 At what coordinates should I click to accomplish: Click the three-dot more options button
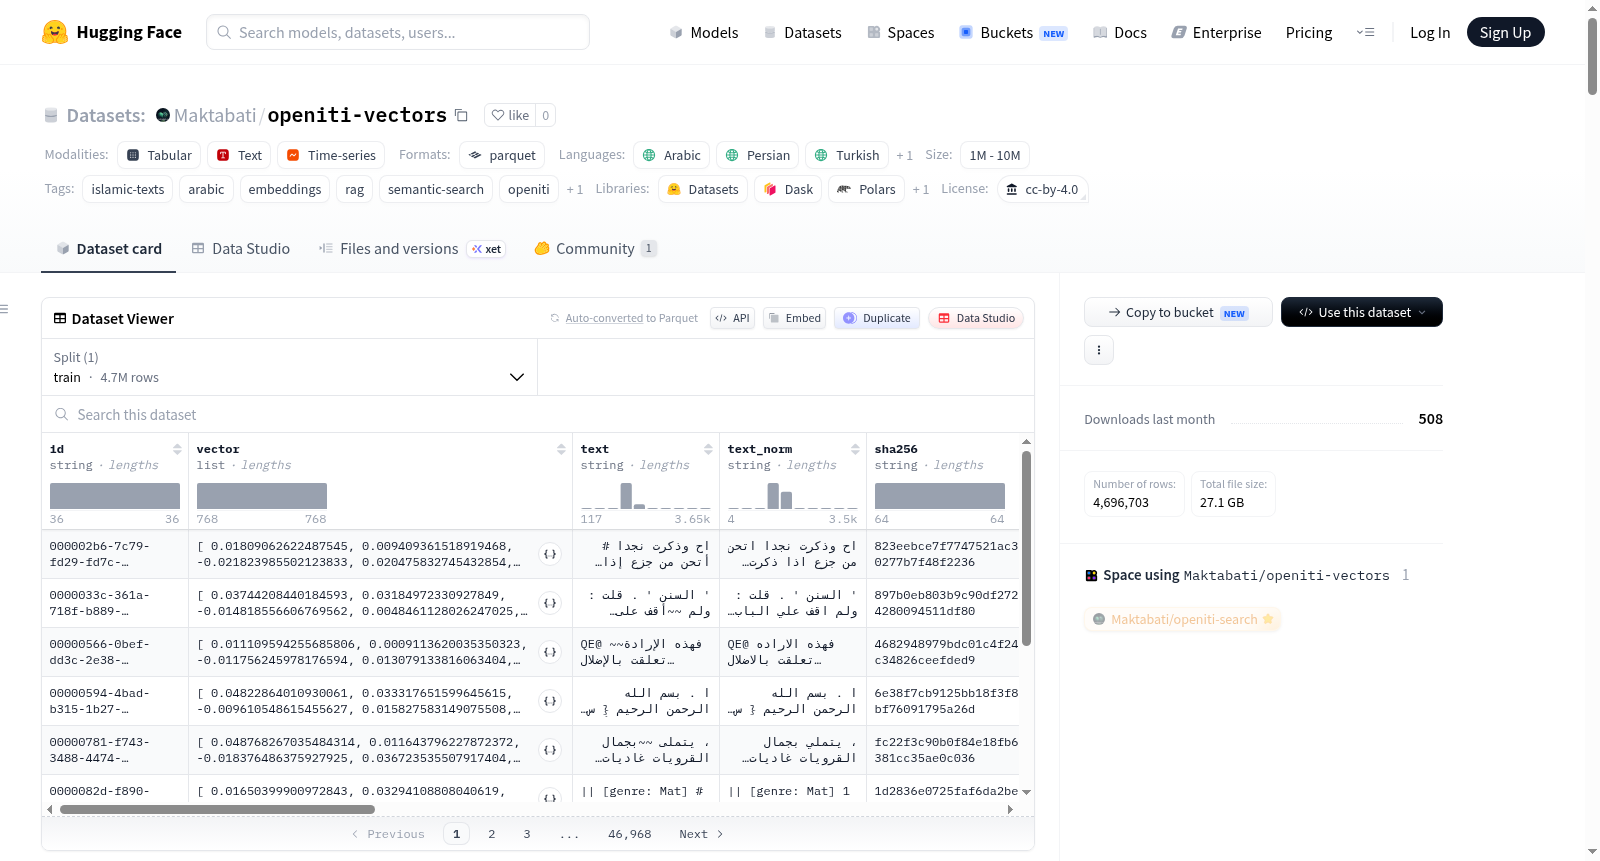[1099, 350]
